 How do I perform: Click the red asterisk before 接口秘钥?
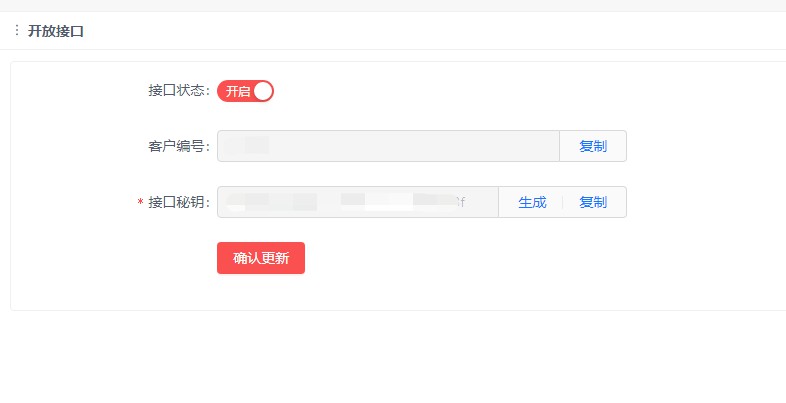point(140,202)
